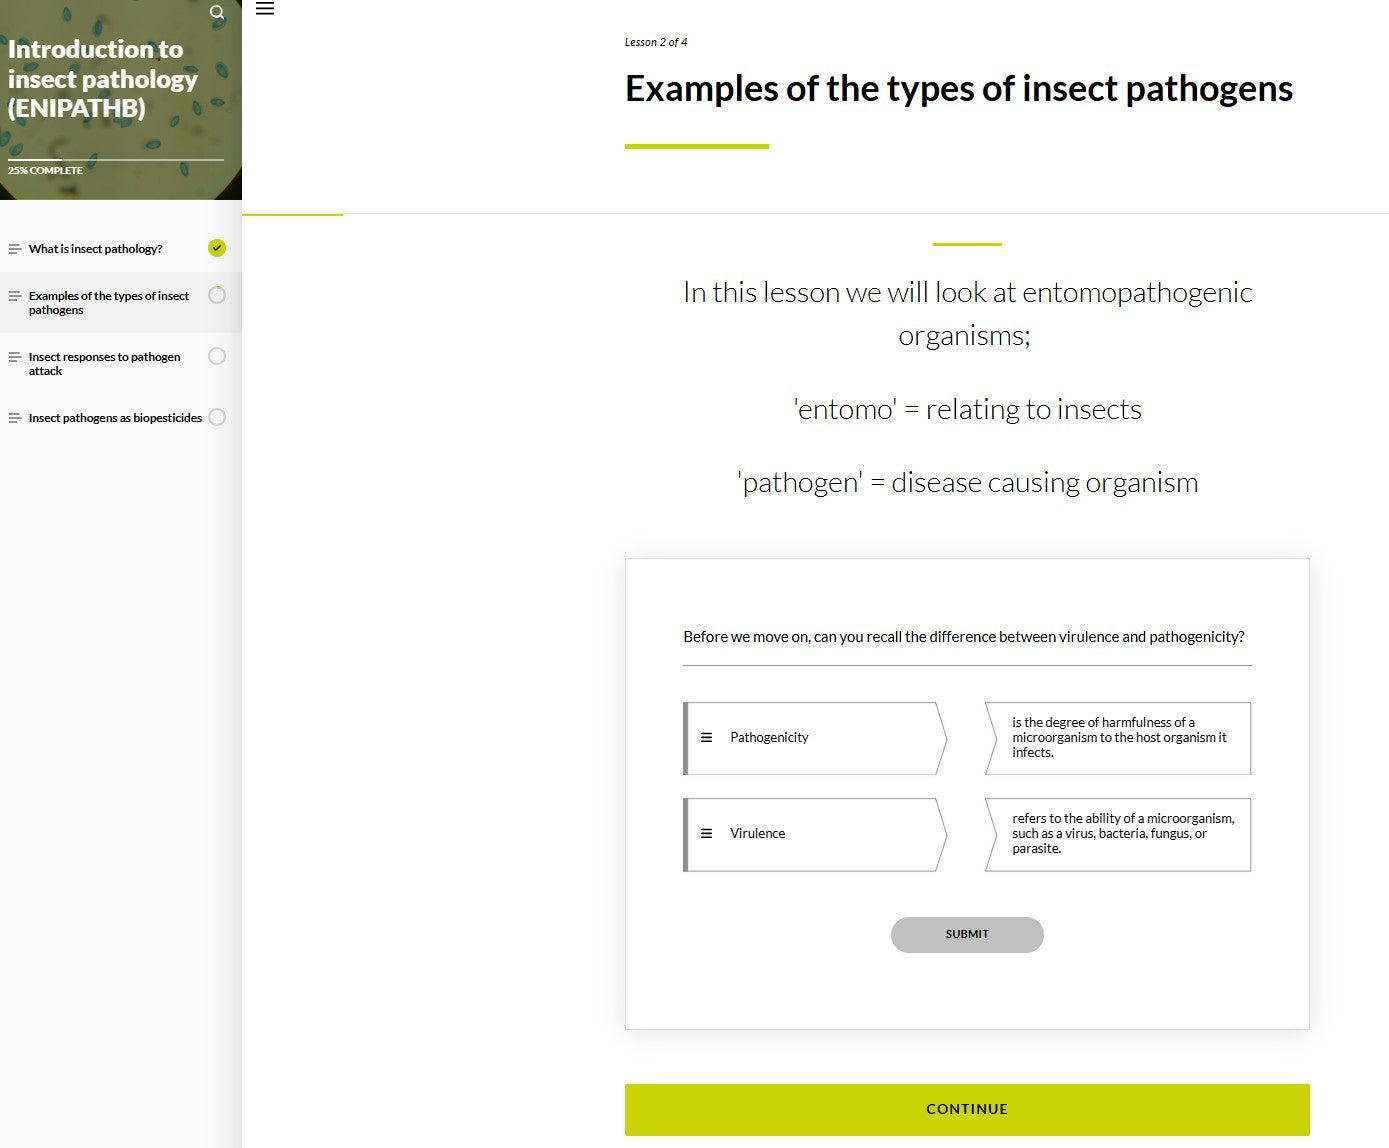Viewport: 1389px width, 1148px height.
Task: Grab the drag handle on the Virulence card
Action: (x=707, y=833)
